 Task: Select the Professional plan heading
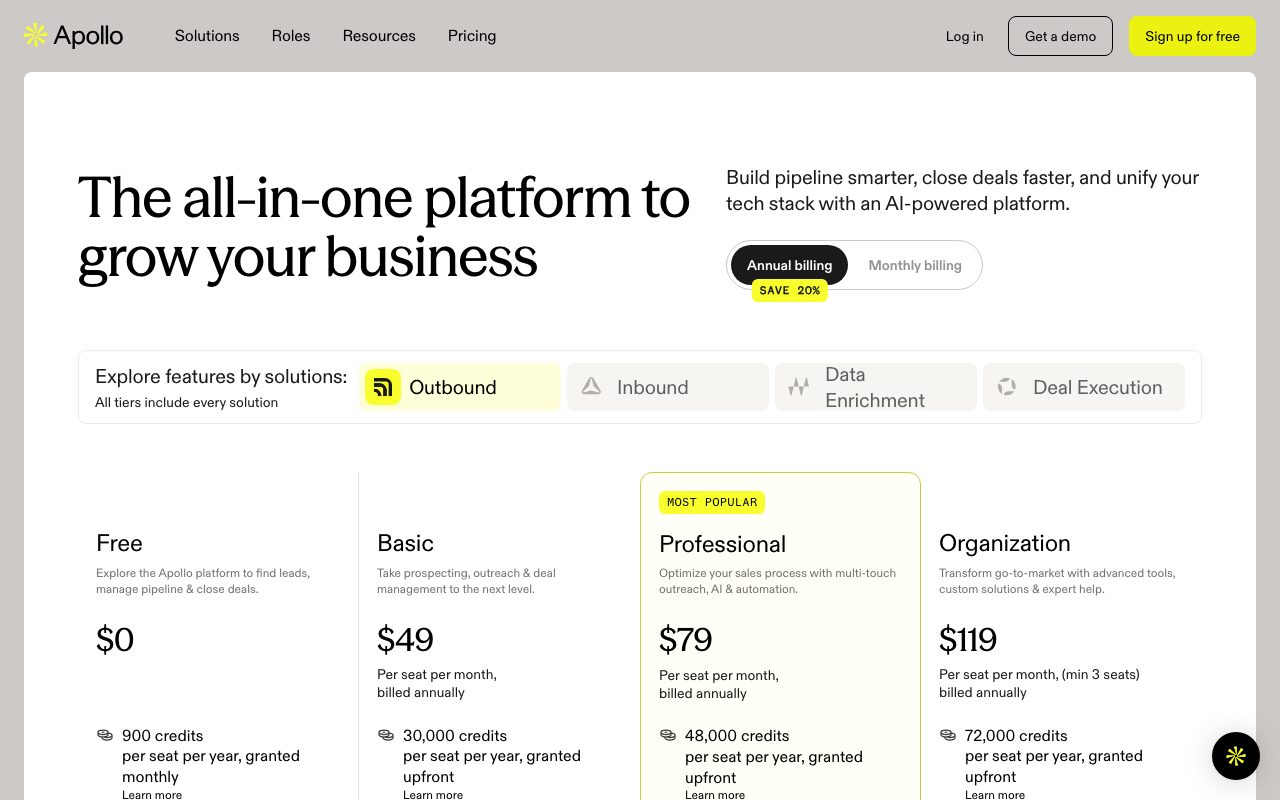[x=722, y=544]
